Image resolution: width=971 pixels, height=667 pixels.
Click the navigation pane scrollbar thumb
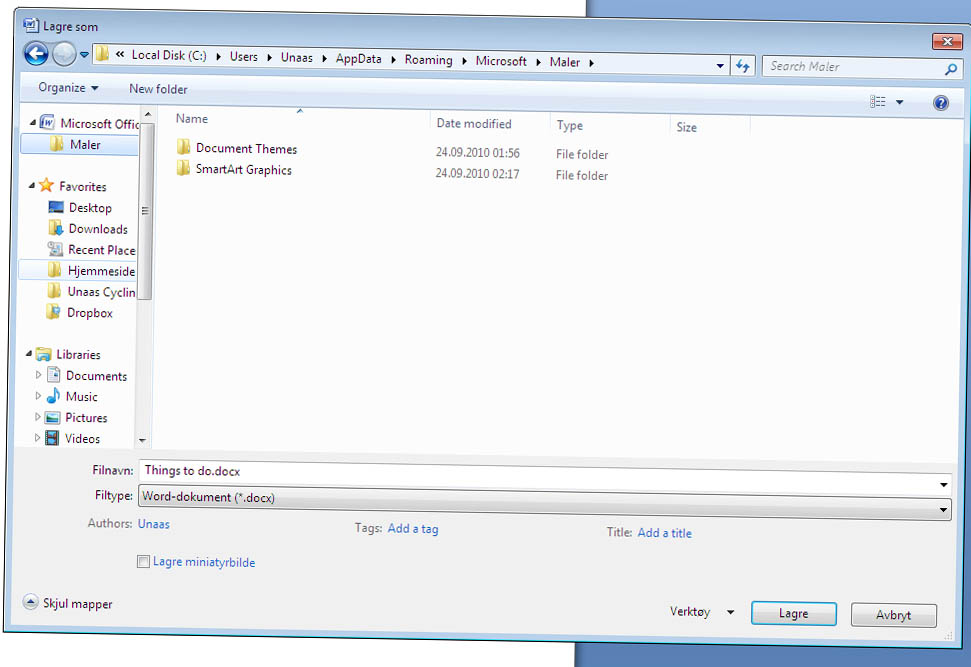pyautogui.click(x=146, y=211)
